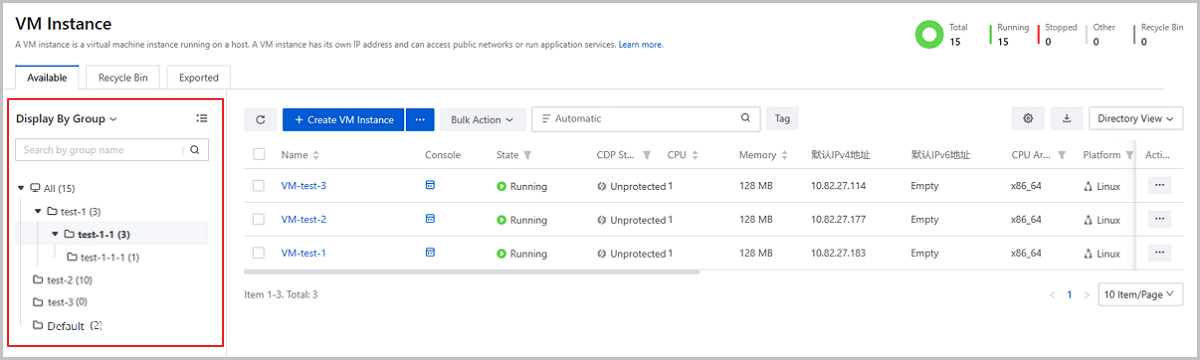This screenshot has width=1200, height=360.
Task: Tick the checkbox for VM-test-3
Action: pos(259,186)
